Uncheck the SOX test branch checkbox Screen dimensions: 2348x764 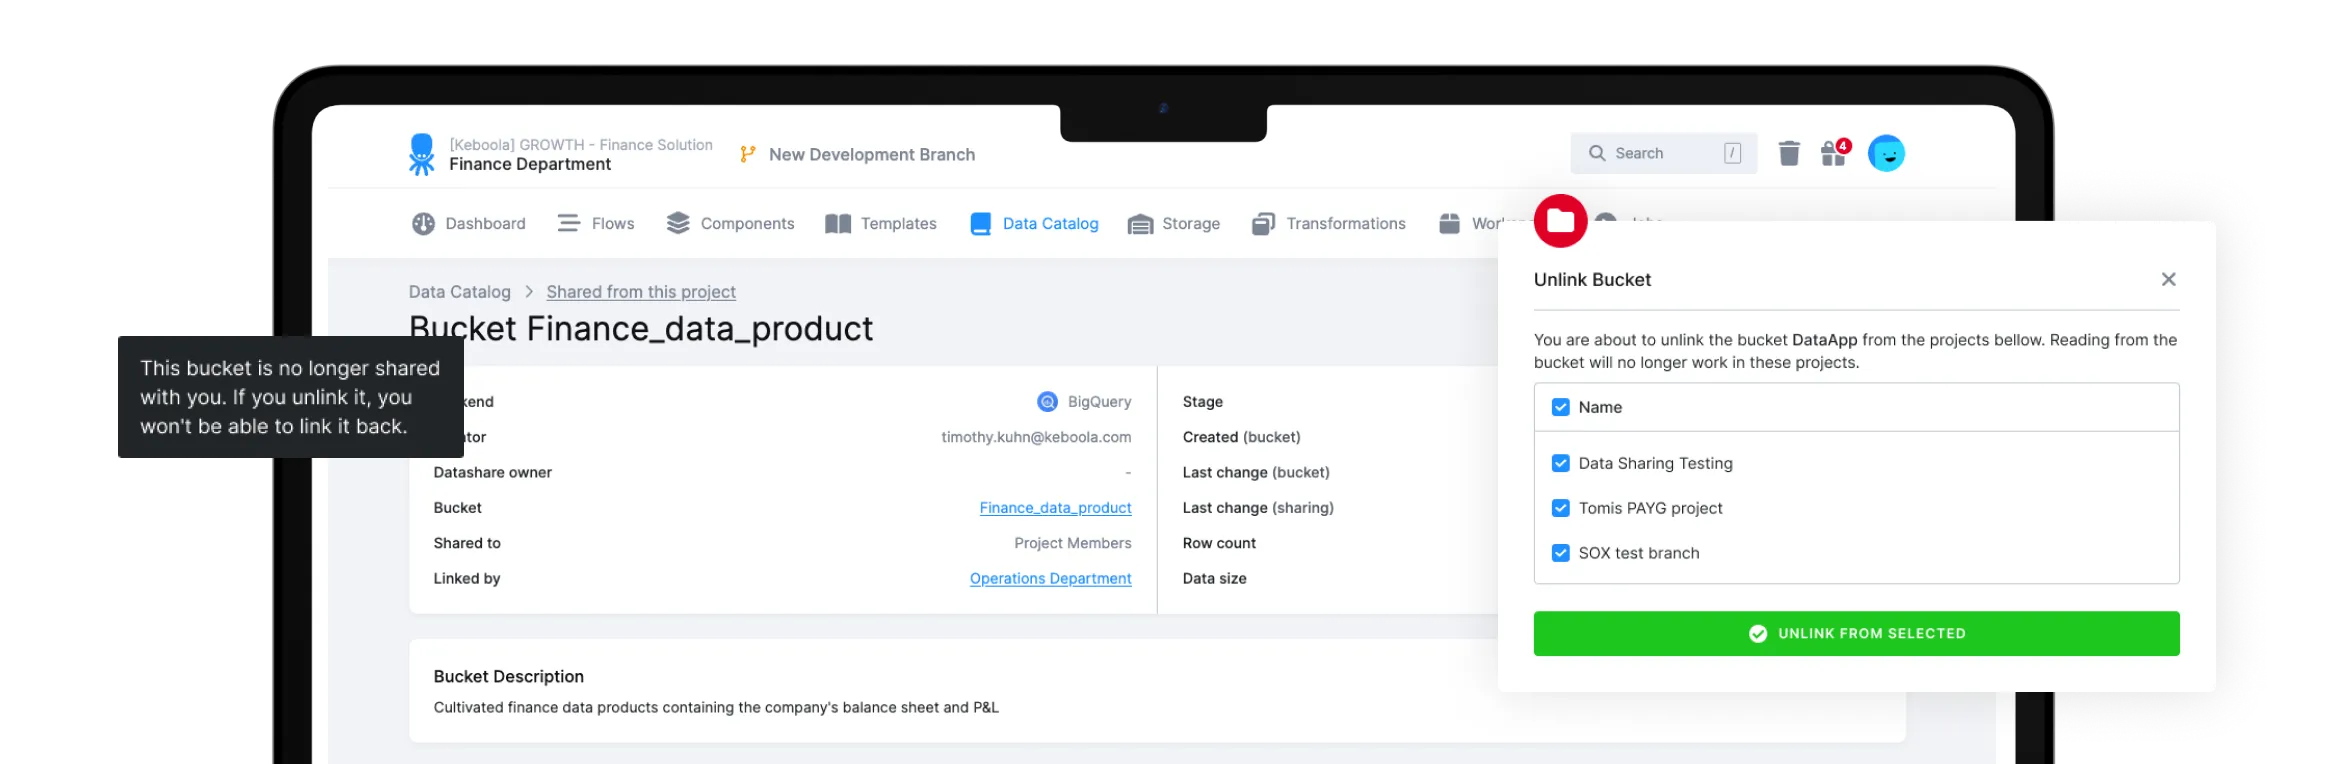[x=1560, y=553]
